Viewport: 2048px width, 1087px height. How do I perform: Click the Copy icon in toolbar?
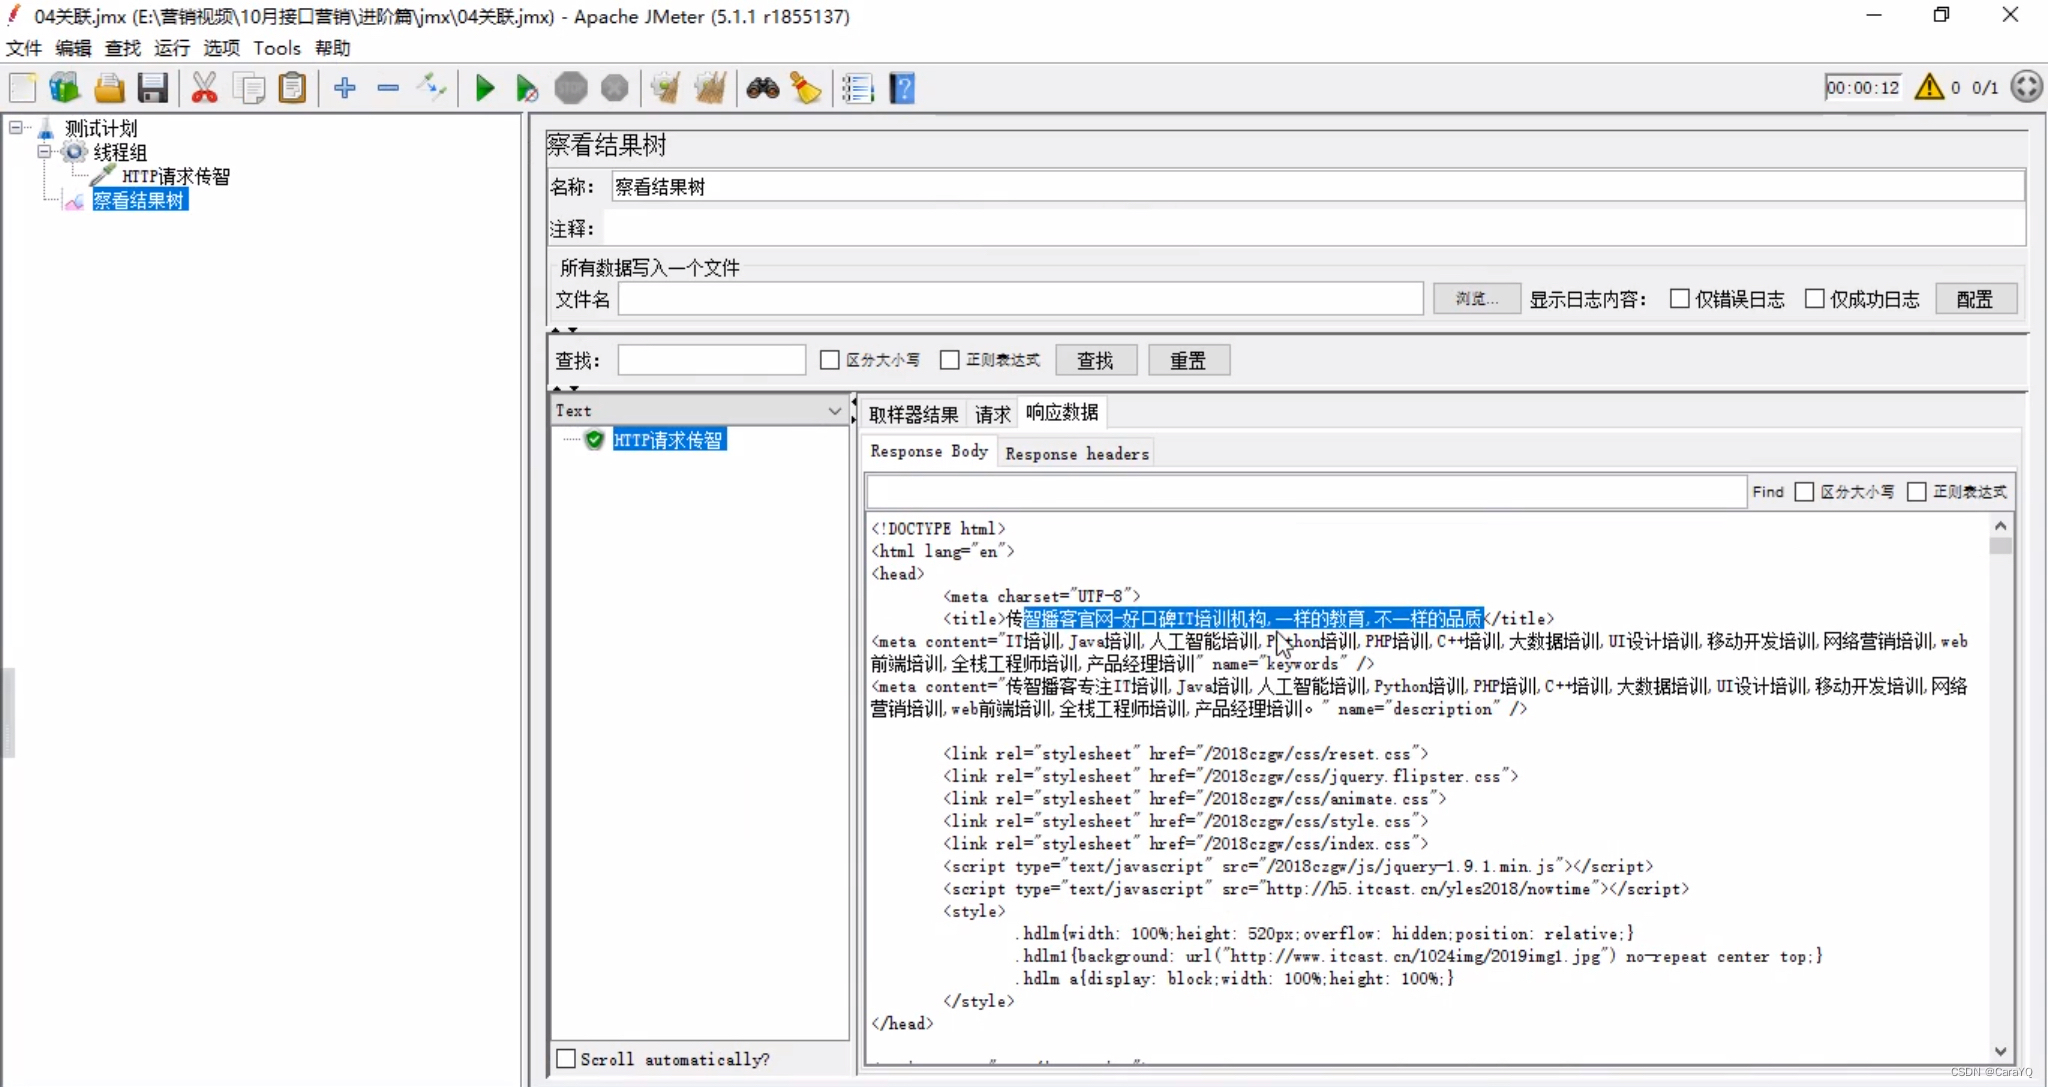[x=248, y=88]
